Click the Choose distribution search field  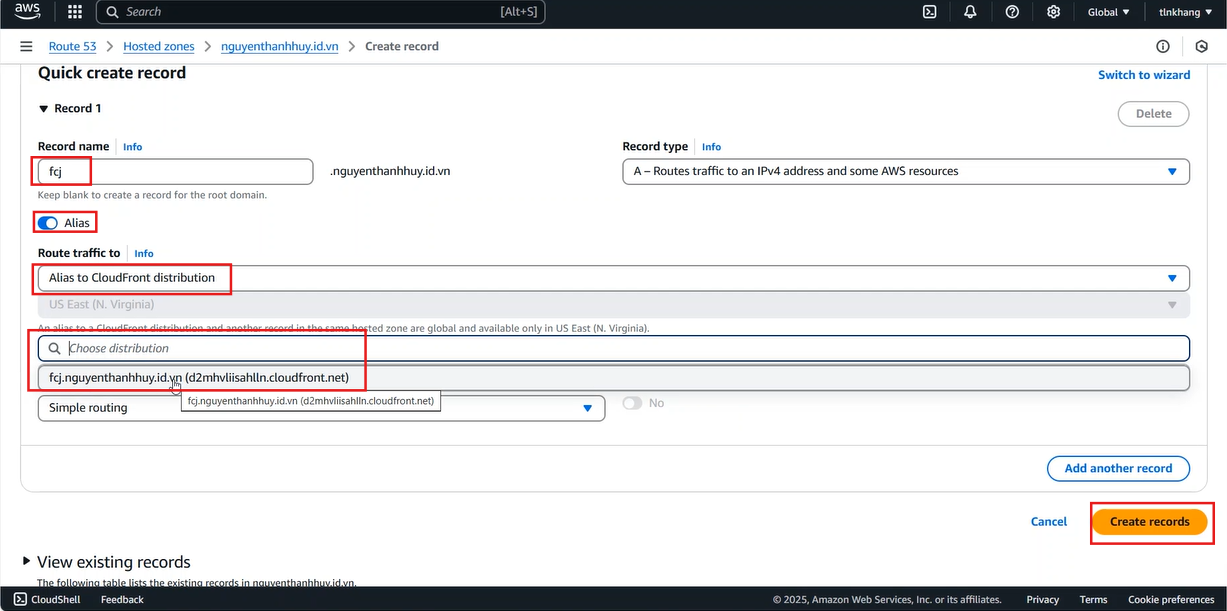[614, 348]
